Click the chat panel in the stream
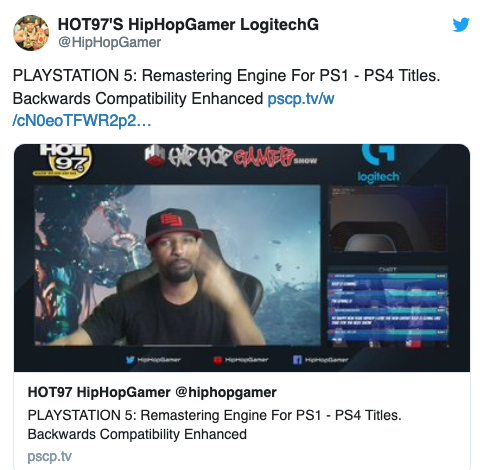Viewport: 483px width, 470px height. [388, 307]
